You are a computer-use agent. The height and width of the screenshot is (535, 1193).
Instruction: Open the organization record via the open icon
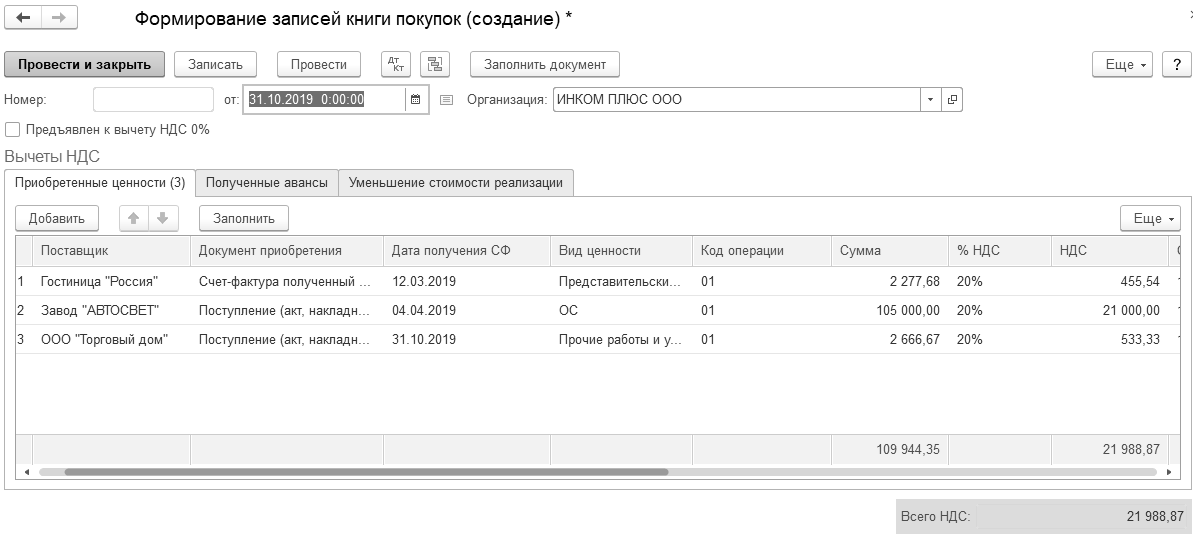[x=952, y=99]
